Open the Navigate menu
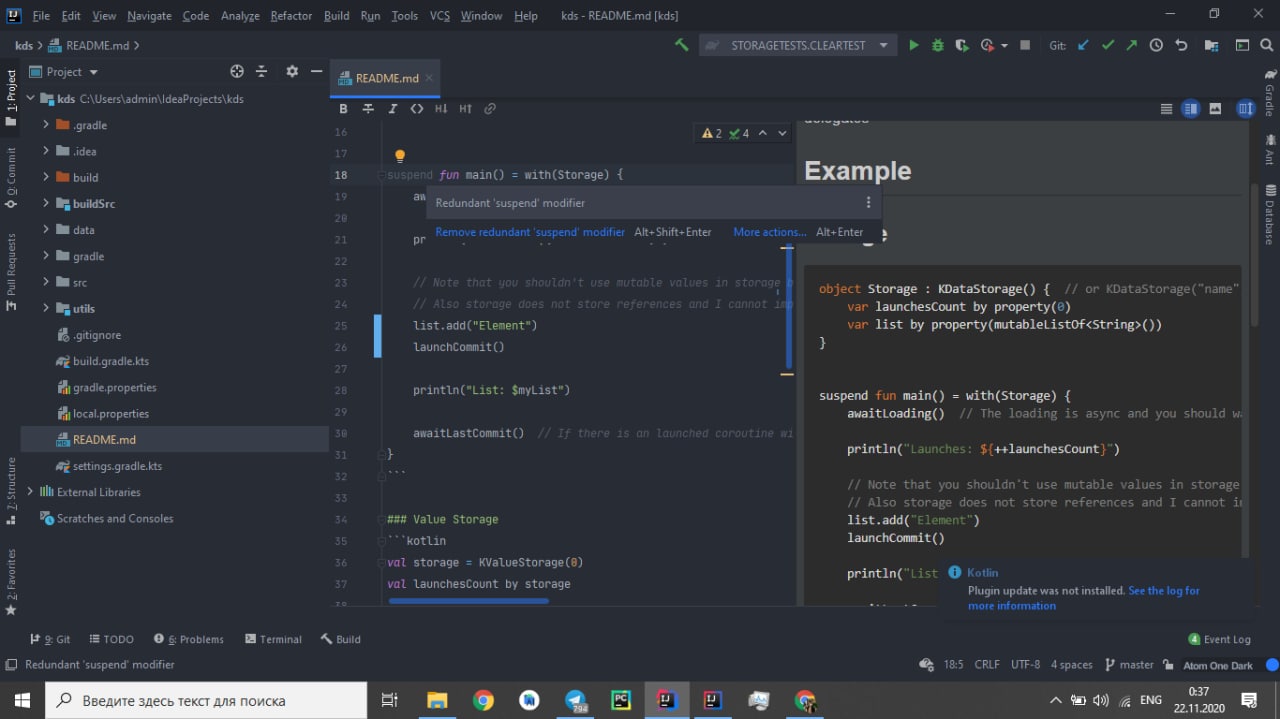The width and height of the screenshot is (1280, 719). point(149,15)
